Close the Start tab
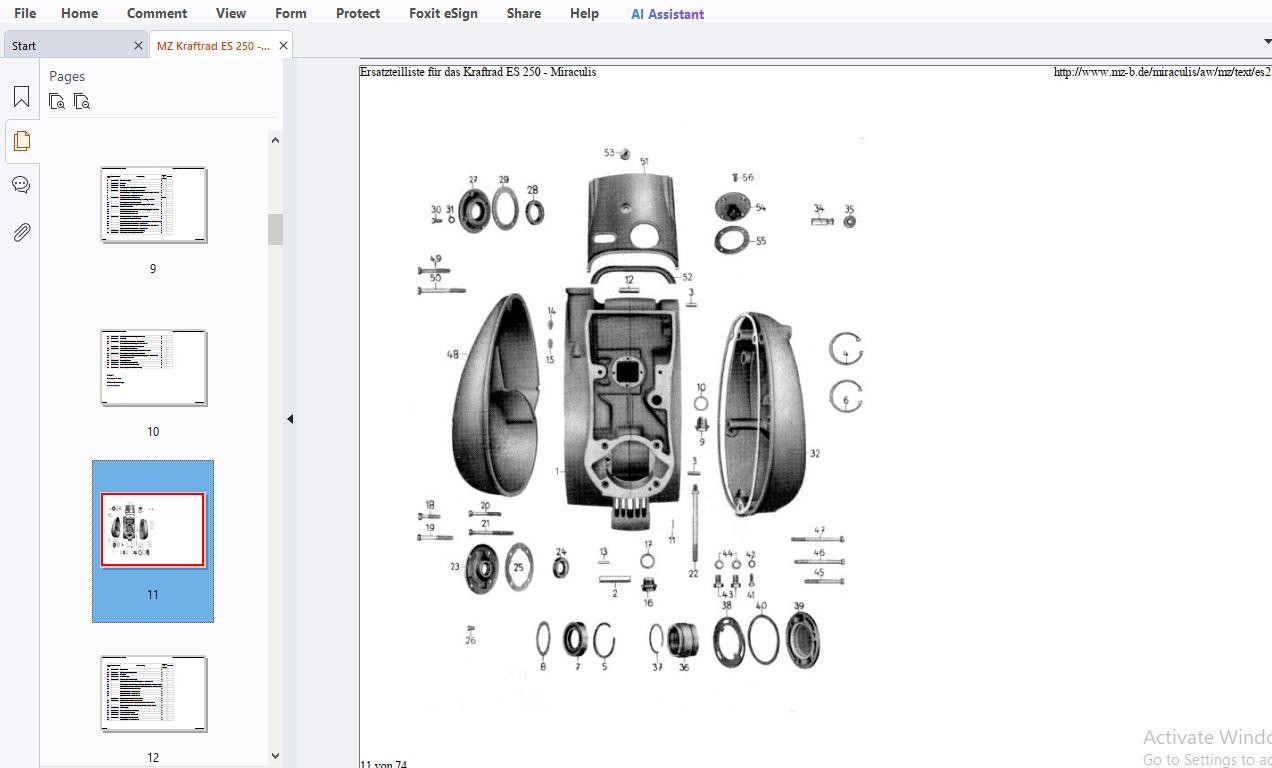The height and width of the screenshot is (768, 1272). click(x=138, y=45)
